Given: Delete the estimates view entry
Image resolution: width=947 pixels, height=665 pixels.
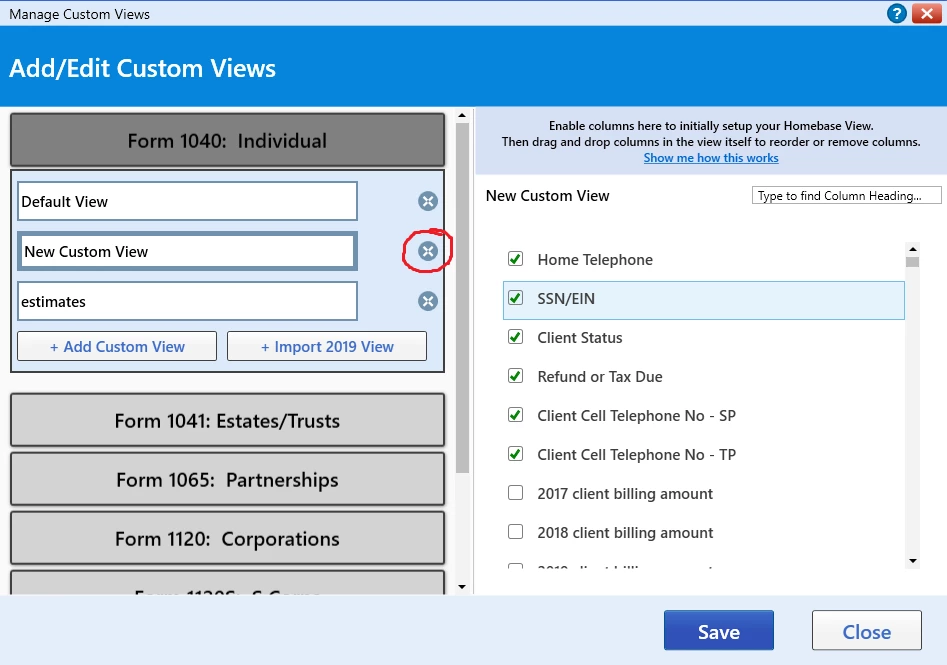Looking at the screenshot, I should (428, 301).
